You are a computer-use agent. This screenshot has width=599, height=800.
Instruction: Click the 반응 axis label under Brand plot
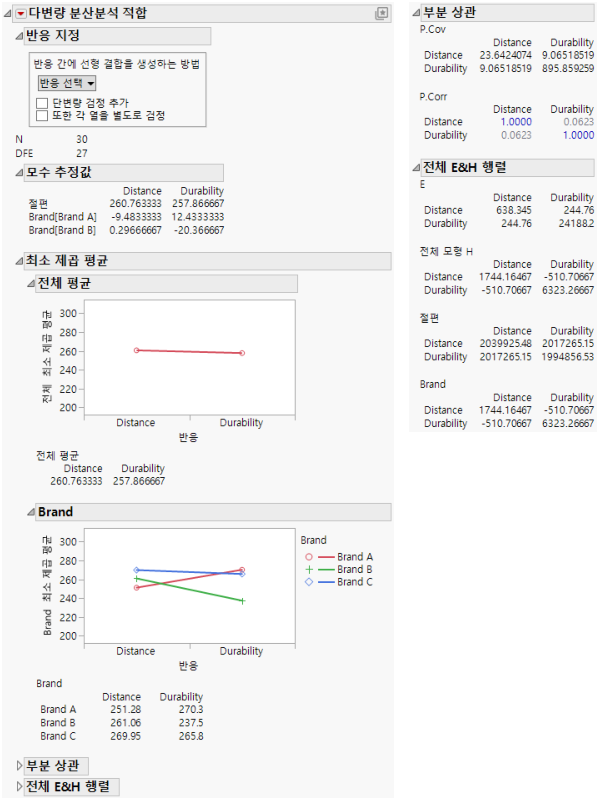click(x=188, y=666)
